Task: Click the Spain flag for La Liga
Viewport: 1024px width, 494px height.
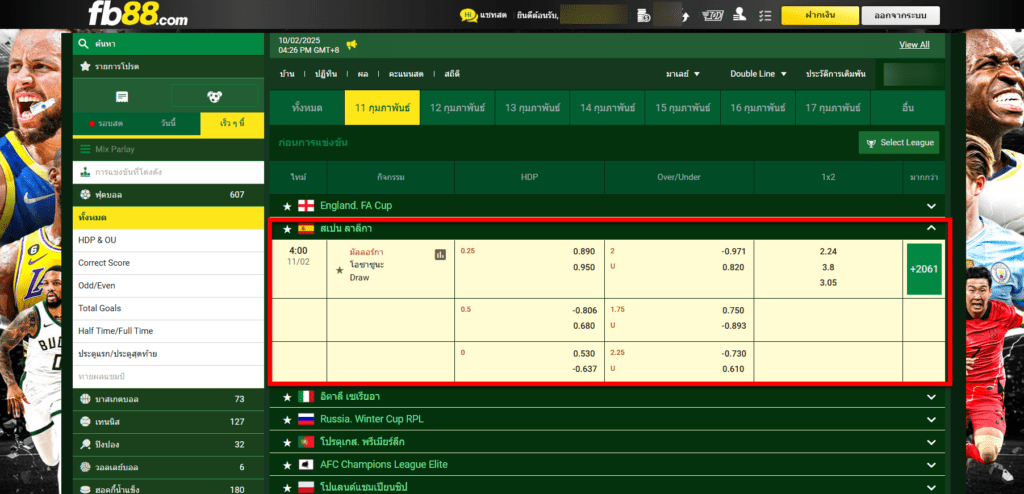Action: [x=306, y=229]
